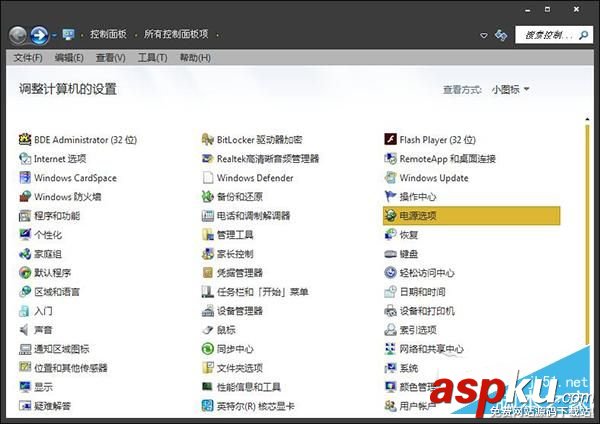Click the refresh button near address bar
The width and height of the screenshot is (600, 424).
coord(501,35)
